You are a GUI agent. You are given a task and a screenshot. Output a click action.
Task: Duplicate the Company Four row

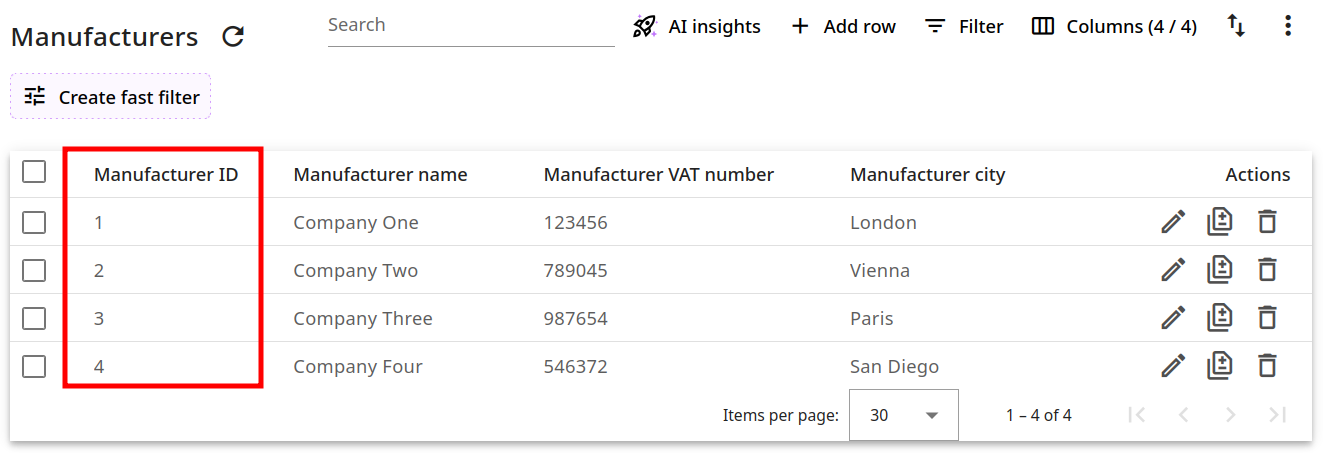coord(1219,366)
